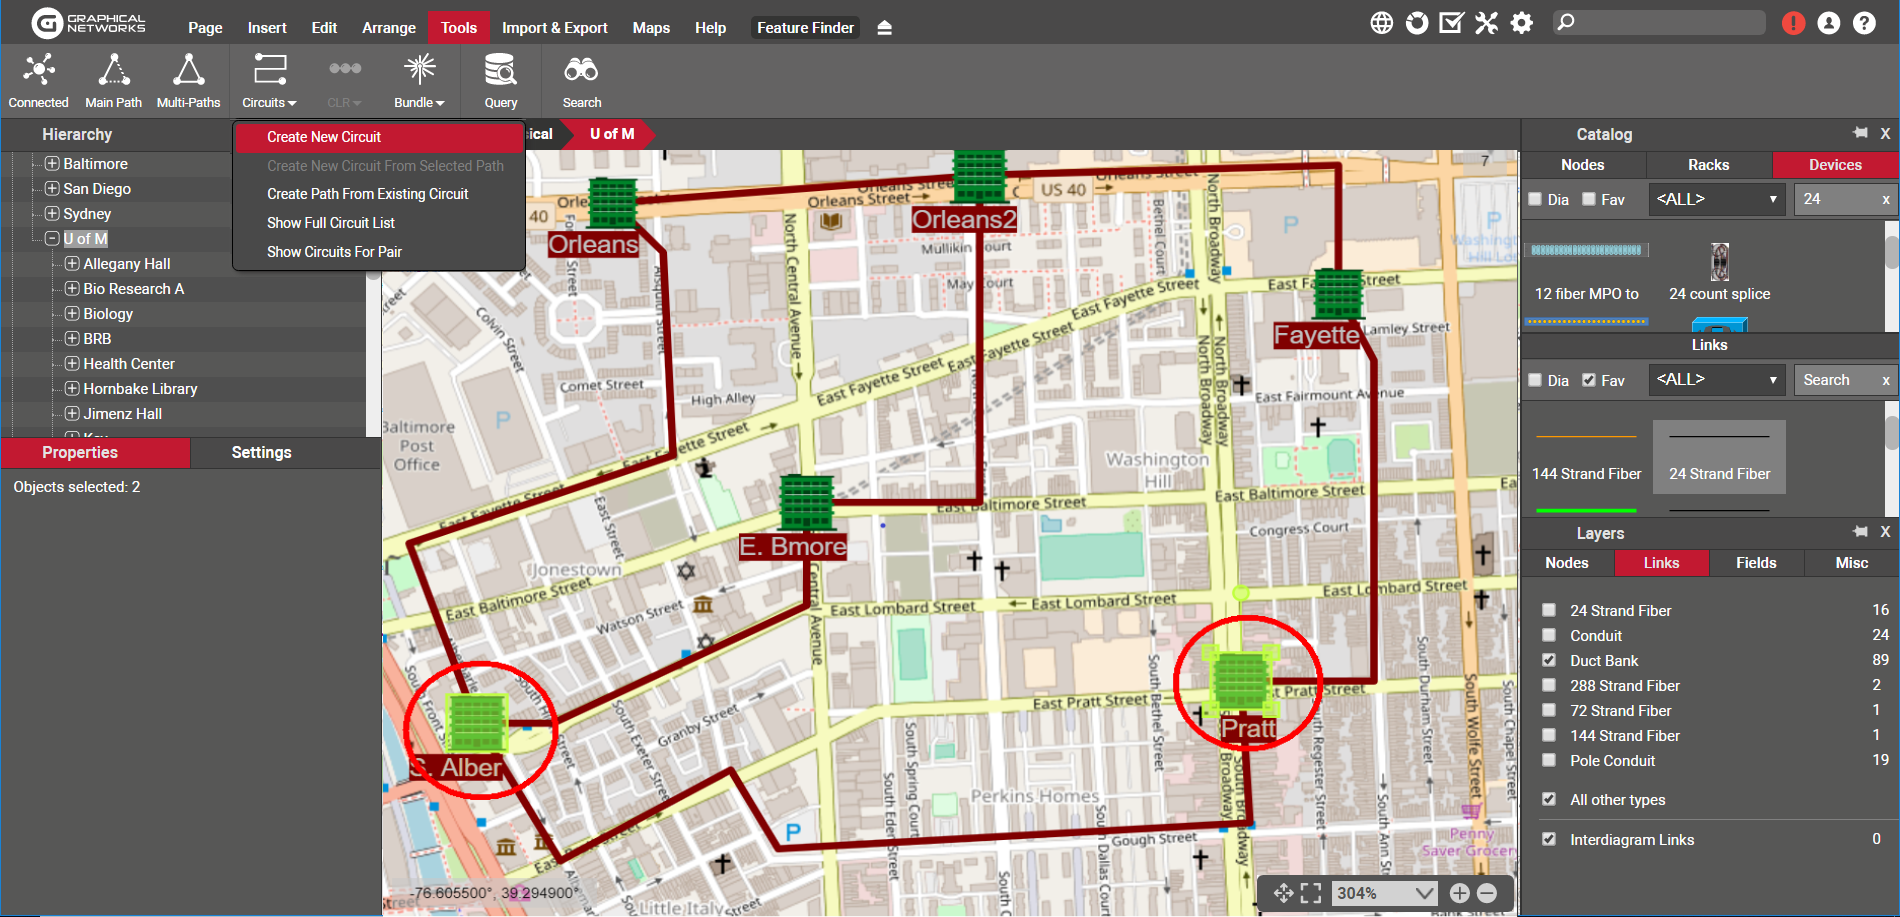The width and height of the screenshot is (1900, 917).
Task: Clear the 24 catalog filter field
Action: (x=1886, y=199)
